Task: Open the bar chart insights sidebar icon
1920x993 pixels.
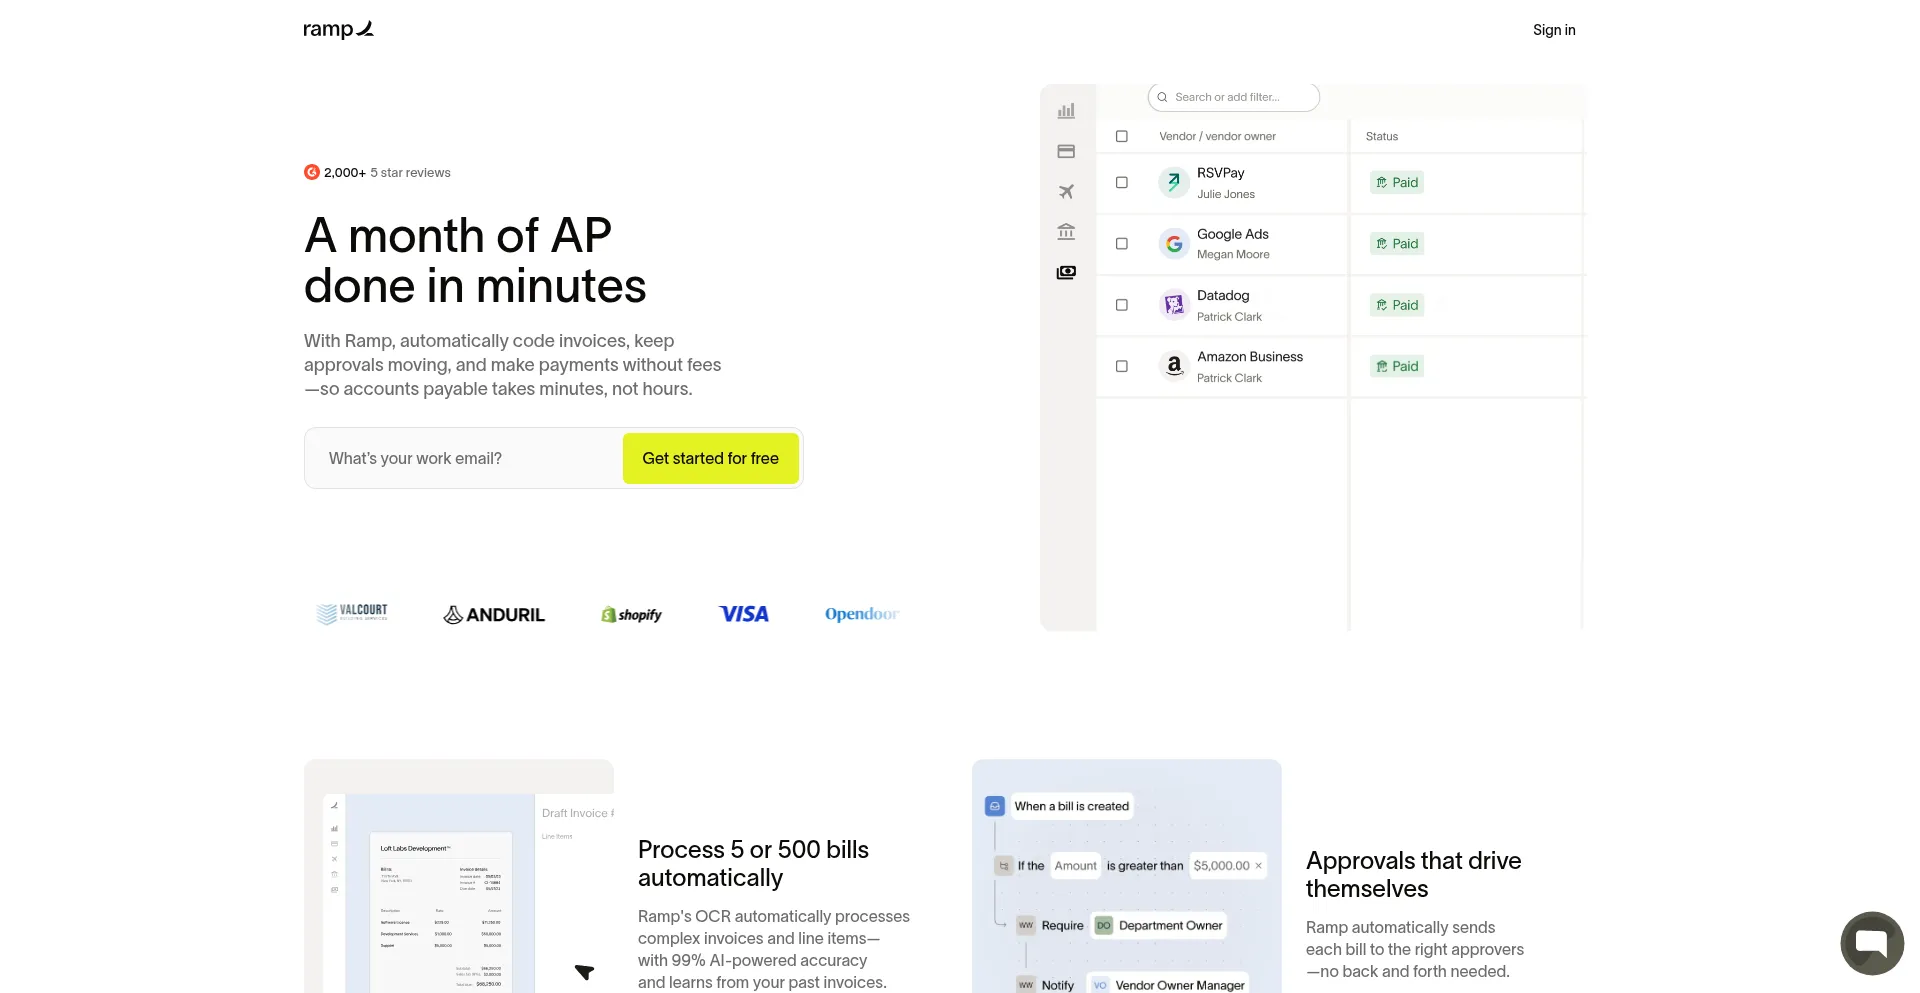Action: 1066,111
